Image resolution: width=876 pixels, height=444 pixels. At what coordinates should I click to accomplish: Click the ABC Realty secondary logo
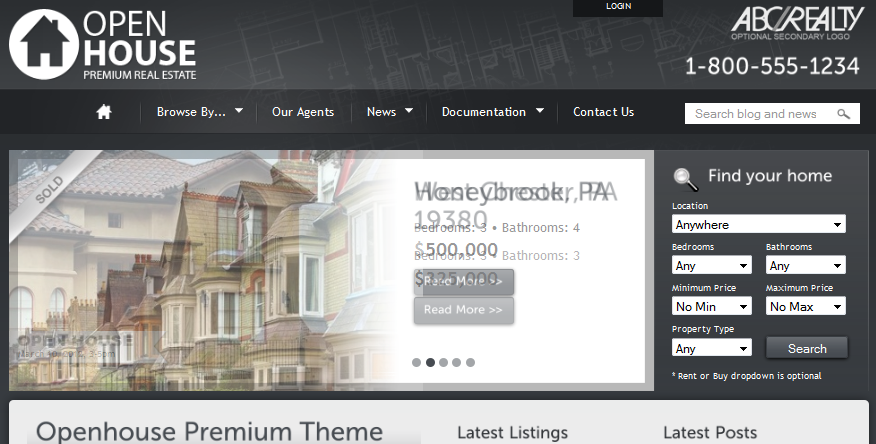click(797, 23)
